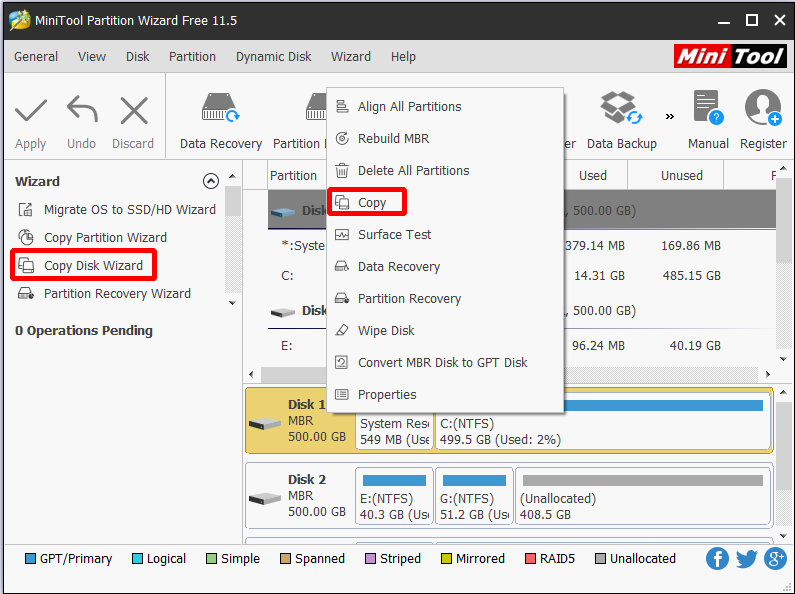Click the Register user icon
This screenshot has width=795, height=594.
pos(763,107)
